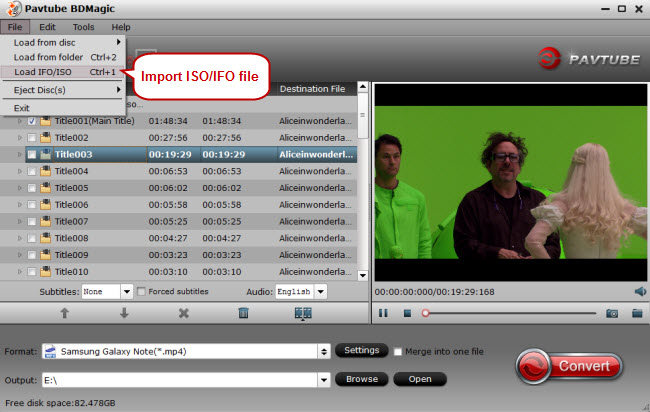Check the Title008 checkbox
Viewport: 650px width, 412px height.
pos(32,238)
